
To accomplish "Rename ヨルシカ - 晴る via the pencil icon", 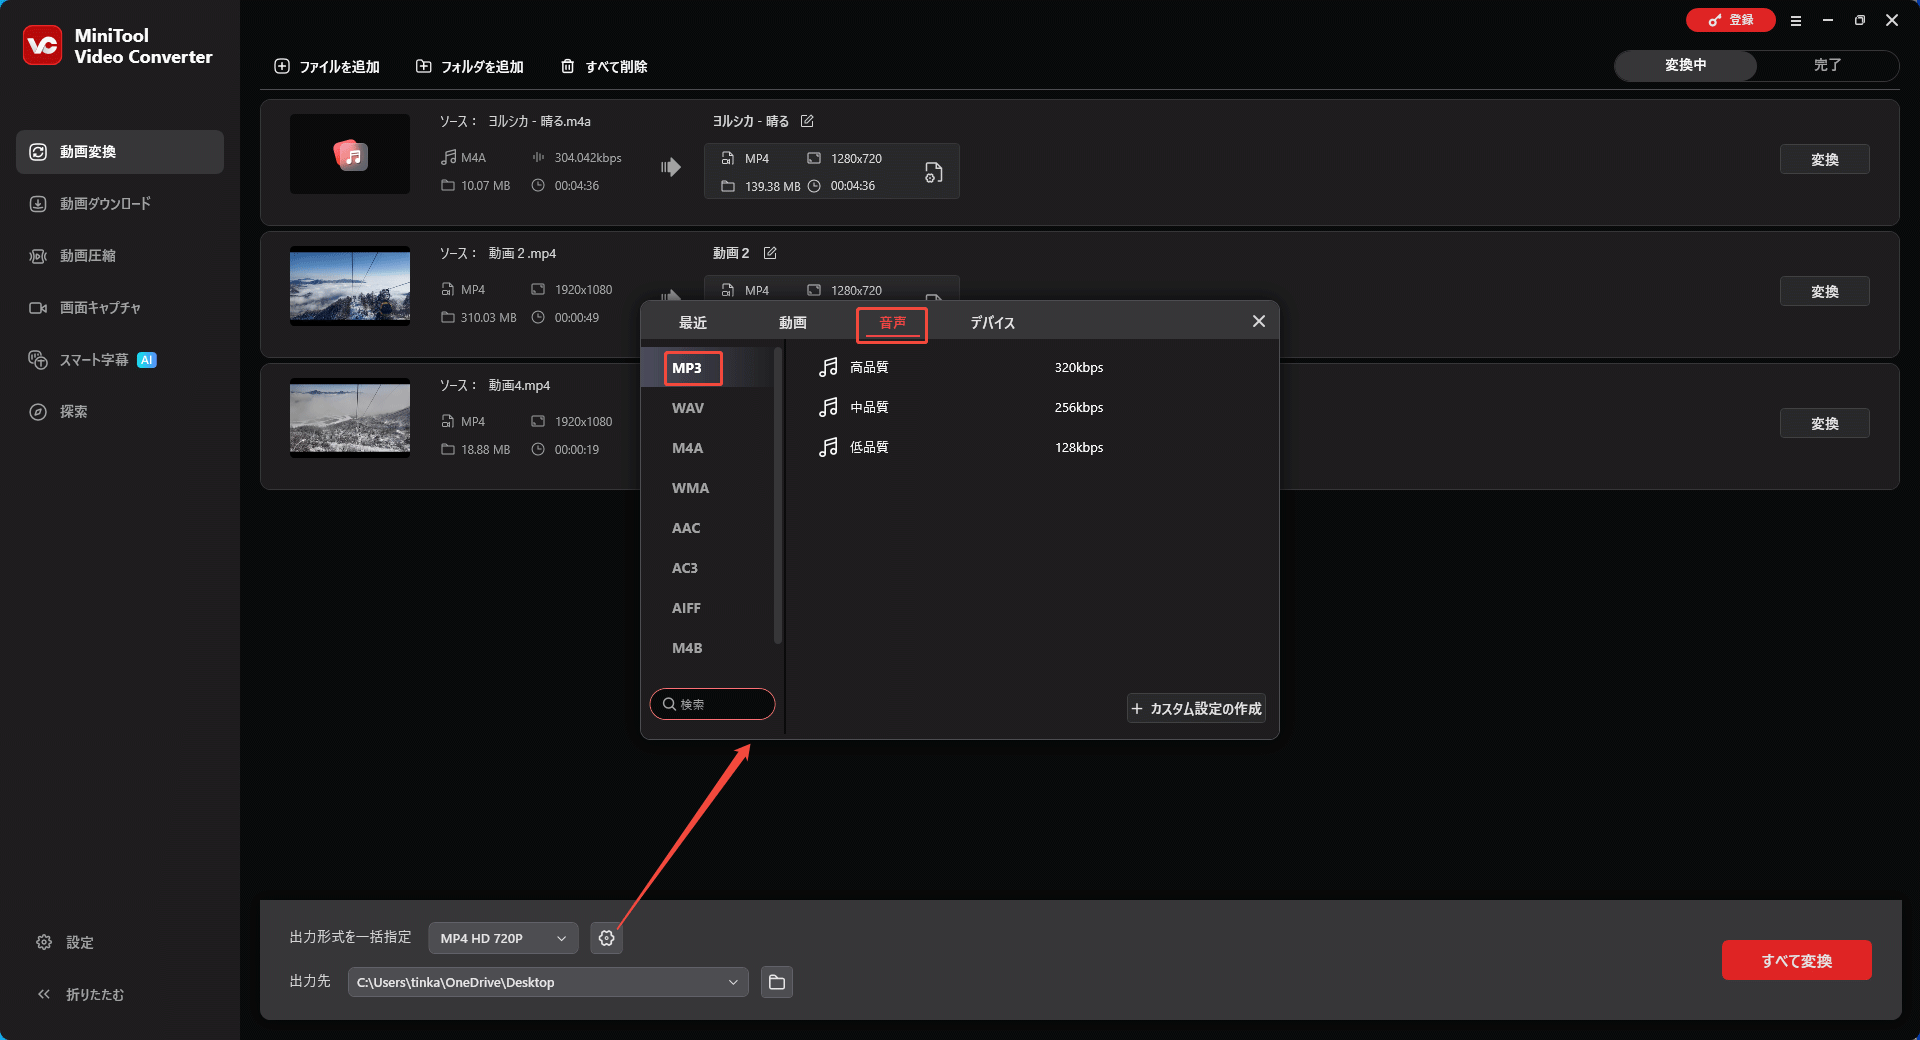I will tap(808, 121).
